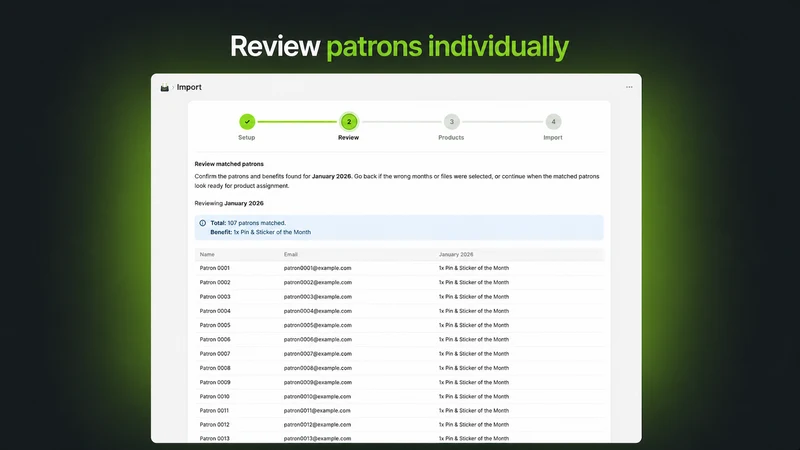
Task: Click the benefit cell in Patron 0010 row
Action: (x=473, y=396)
